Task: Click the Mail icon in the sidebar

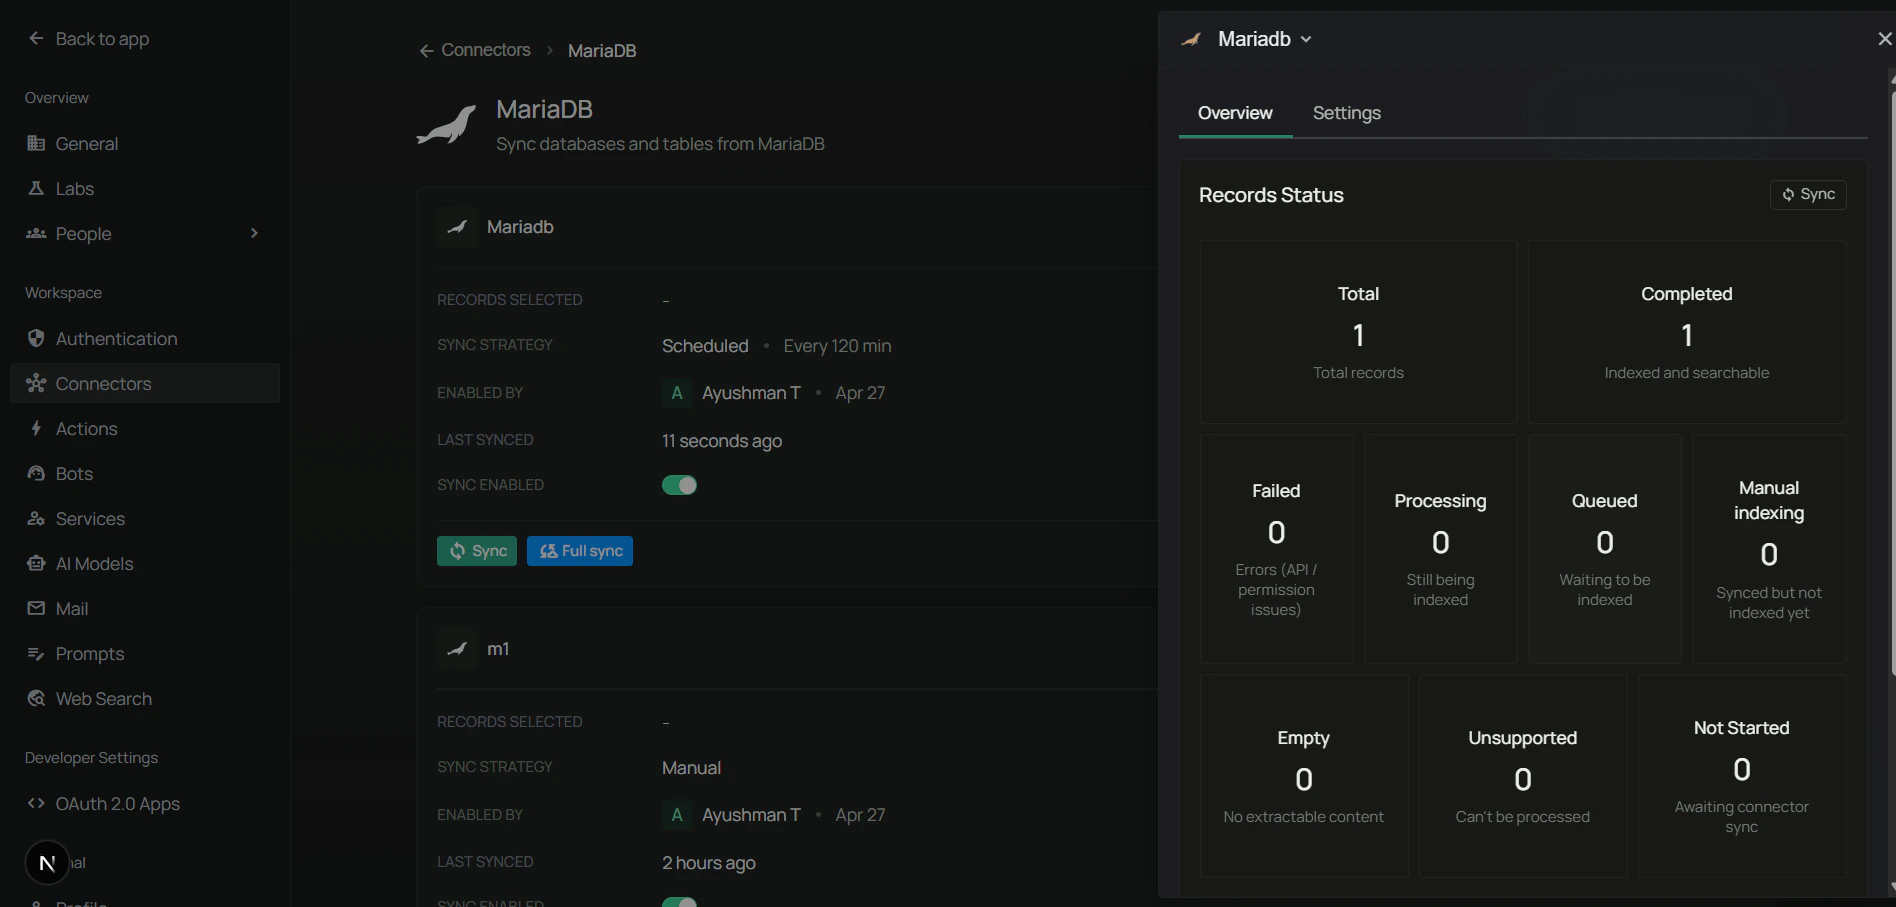Action: 36,608
